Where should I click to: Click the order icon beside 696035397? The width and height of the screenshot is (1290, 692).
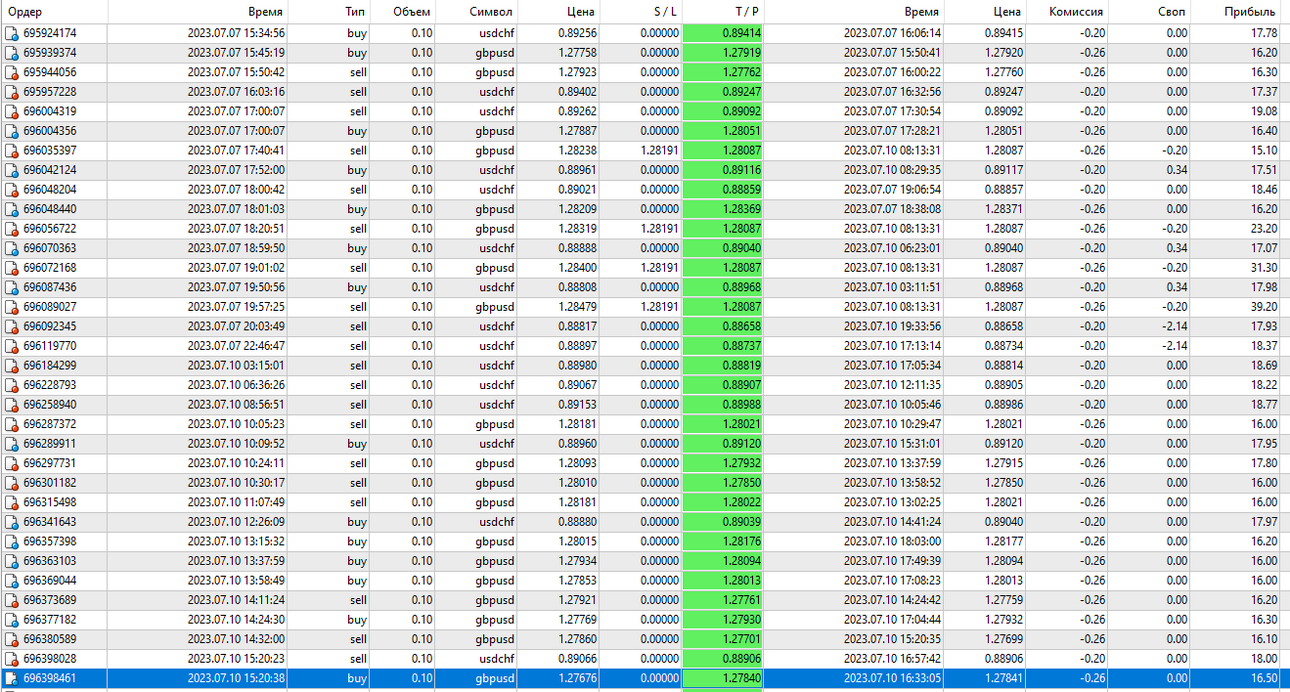[12, 150]
